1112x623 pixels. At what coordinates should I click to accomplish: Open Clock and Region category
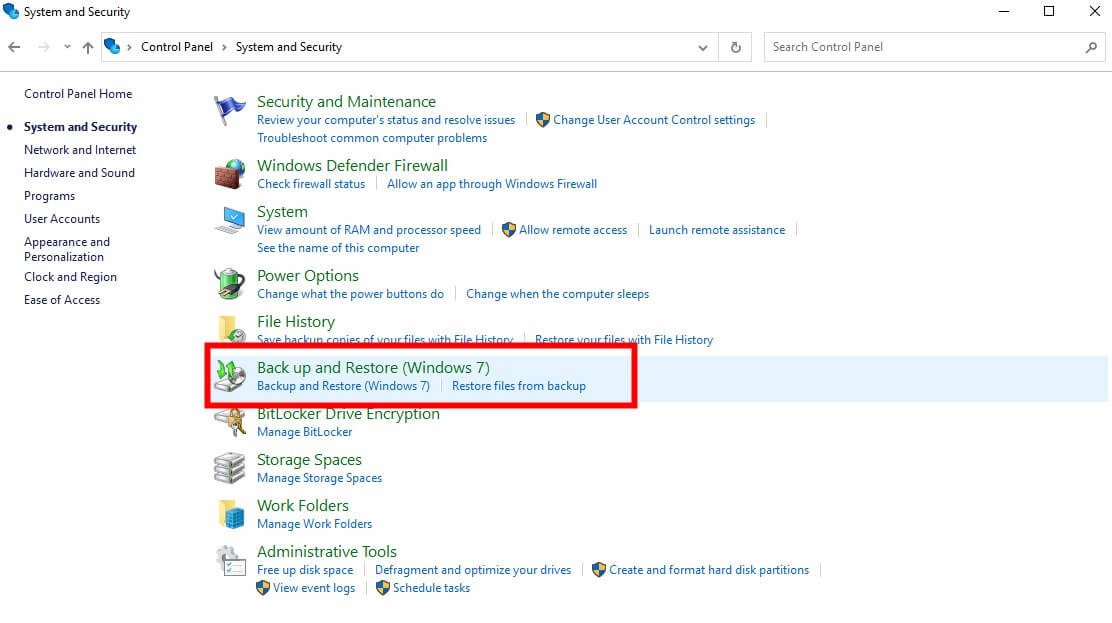70,277
